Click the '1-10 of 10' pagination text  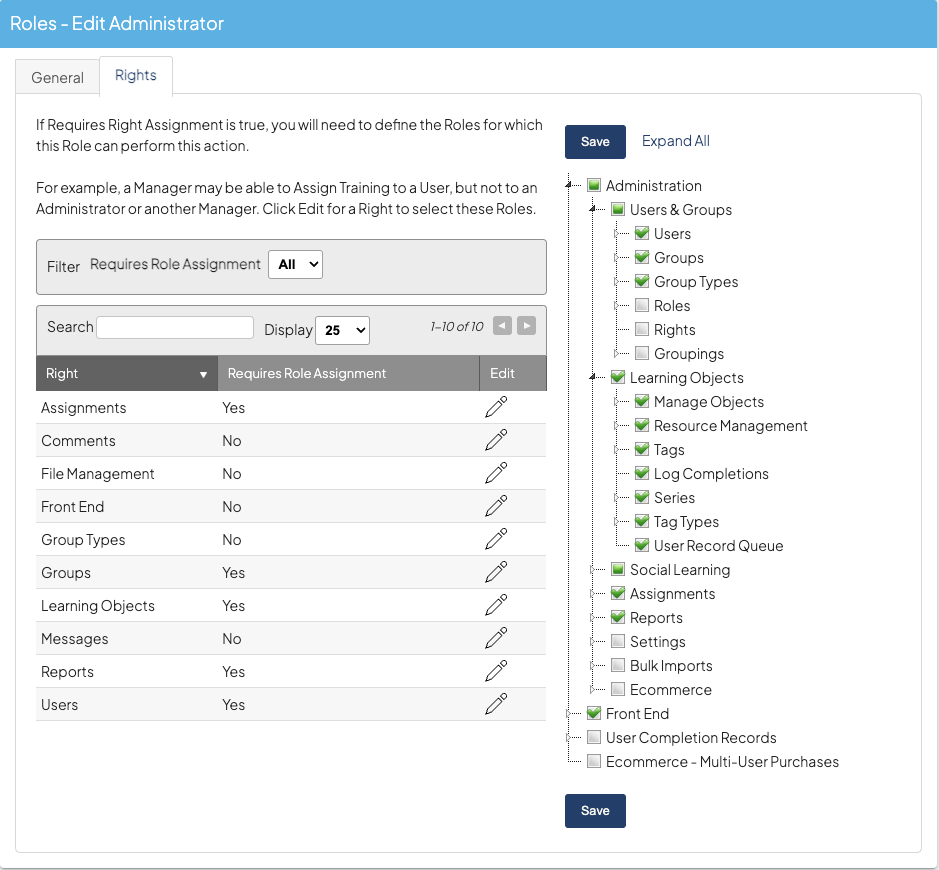[456, 326]
